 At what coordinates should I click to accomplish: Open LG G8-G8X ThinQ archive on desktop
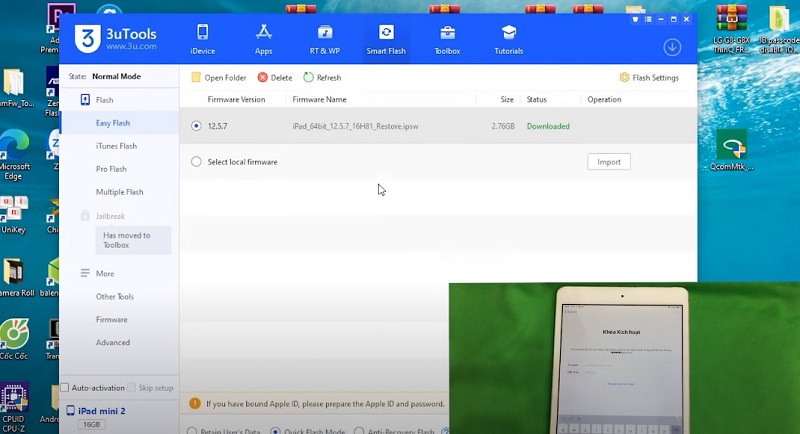731,30
